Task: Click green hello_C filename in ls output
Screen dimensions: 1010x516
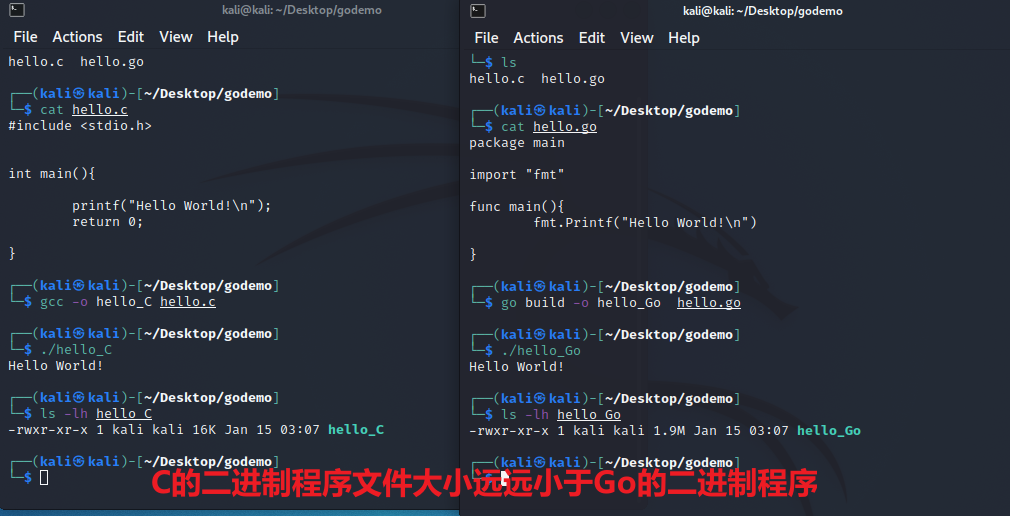Action: 356,430
